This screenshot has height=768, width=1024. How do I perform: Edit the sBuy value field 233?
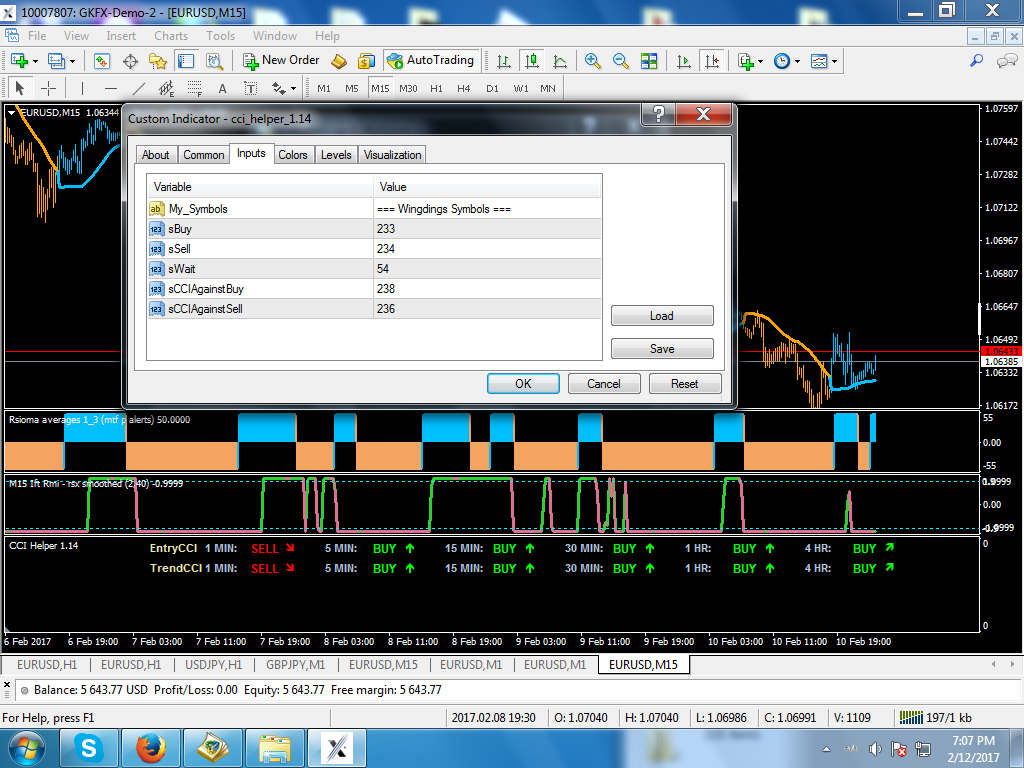[x=487, y=229]
